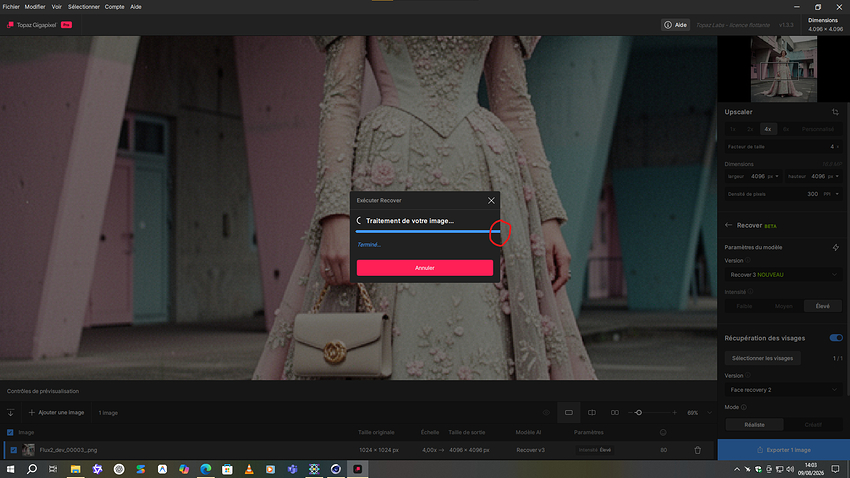Open VLC media player from the taskbar
The image size is (850, 478).
tap(249, 469)
